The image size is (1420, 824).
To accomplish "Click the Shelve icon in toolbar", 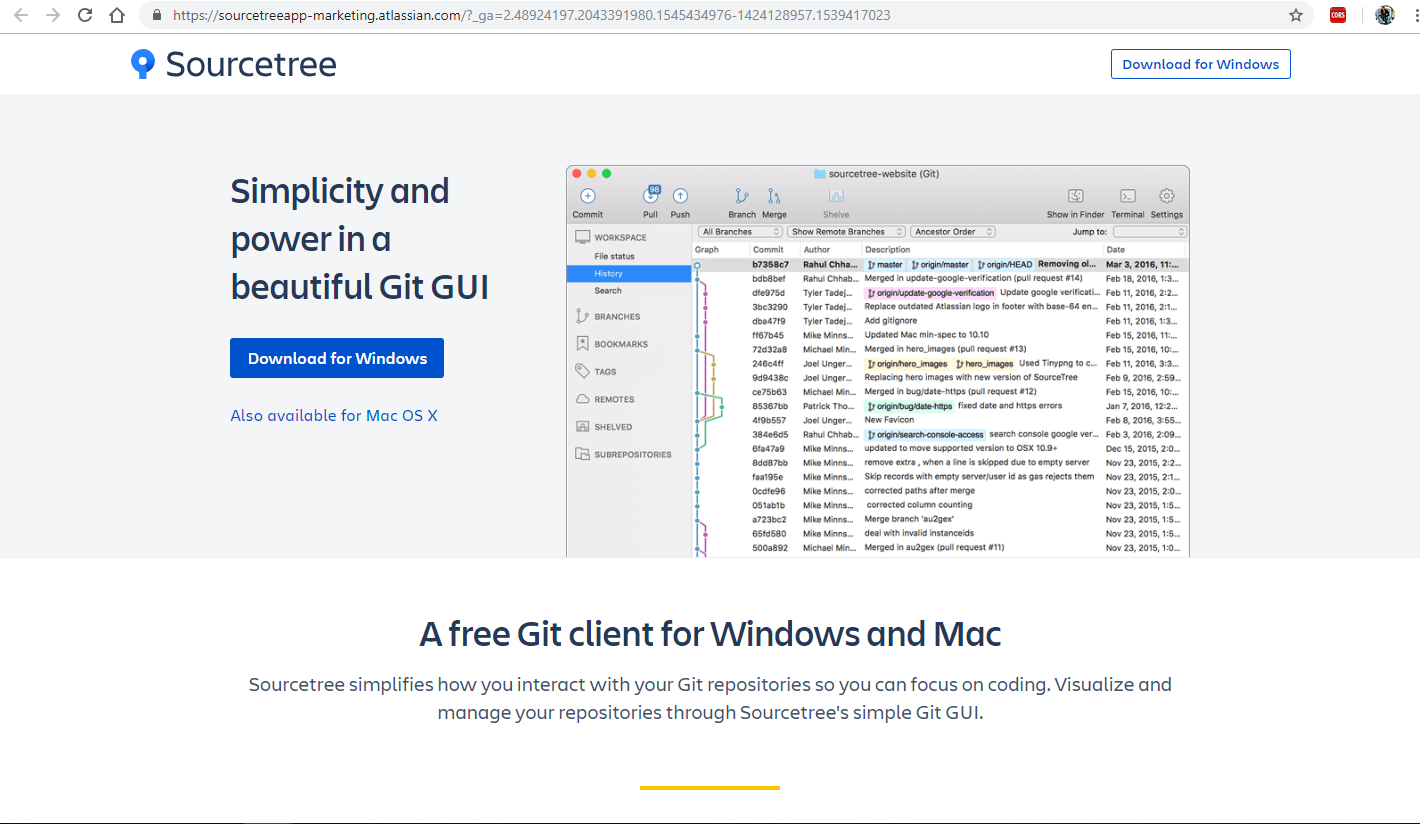I will point(836,196).
